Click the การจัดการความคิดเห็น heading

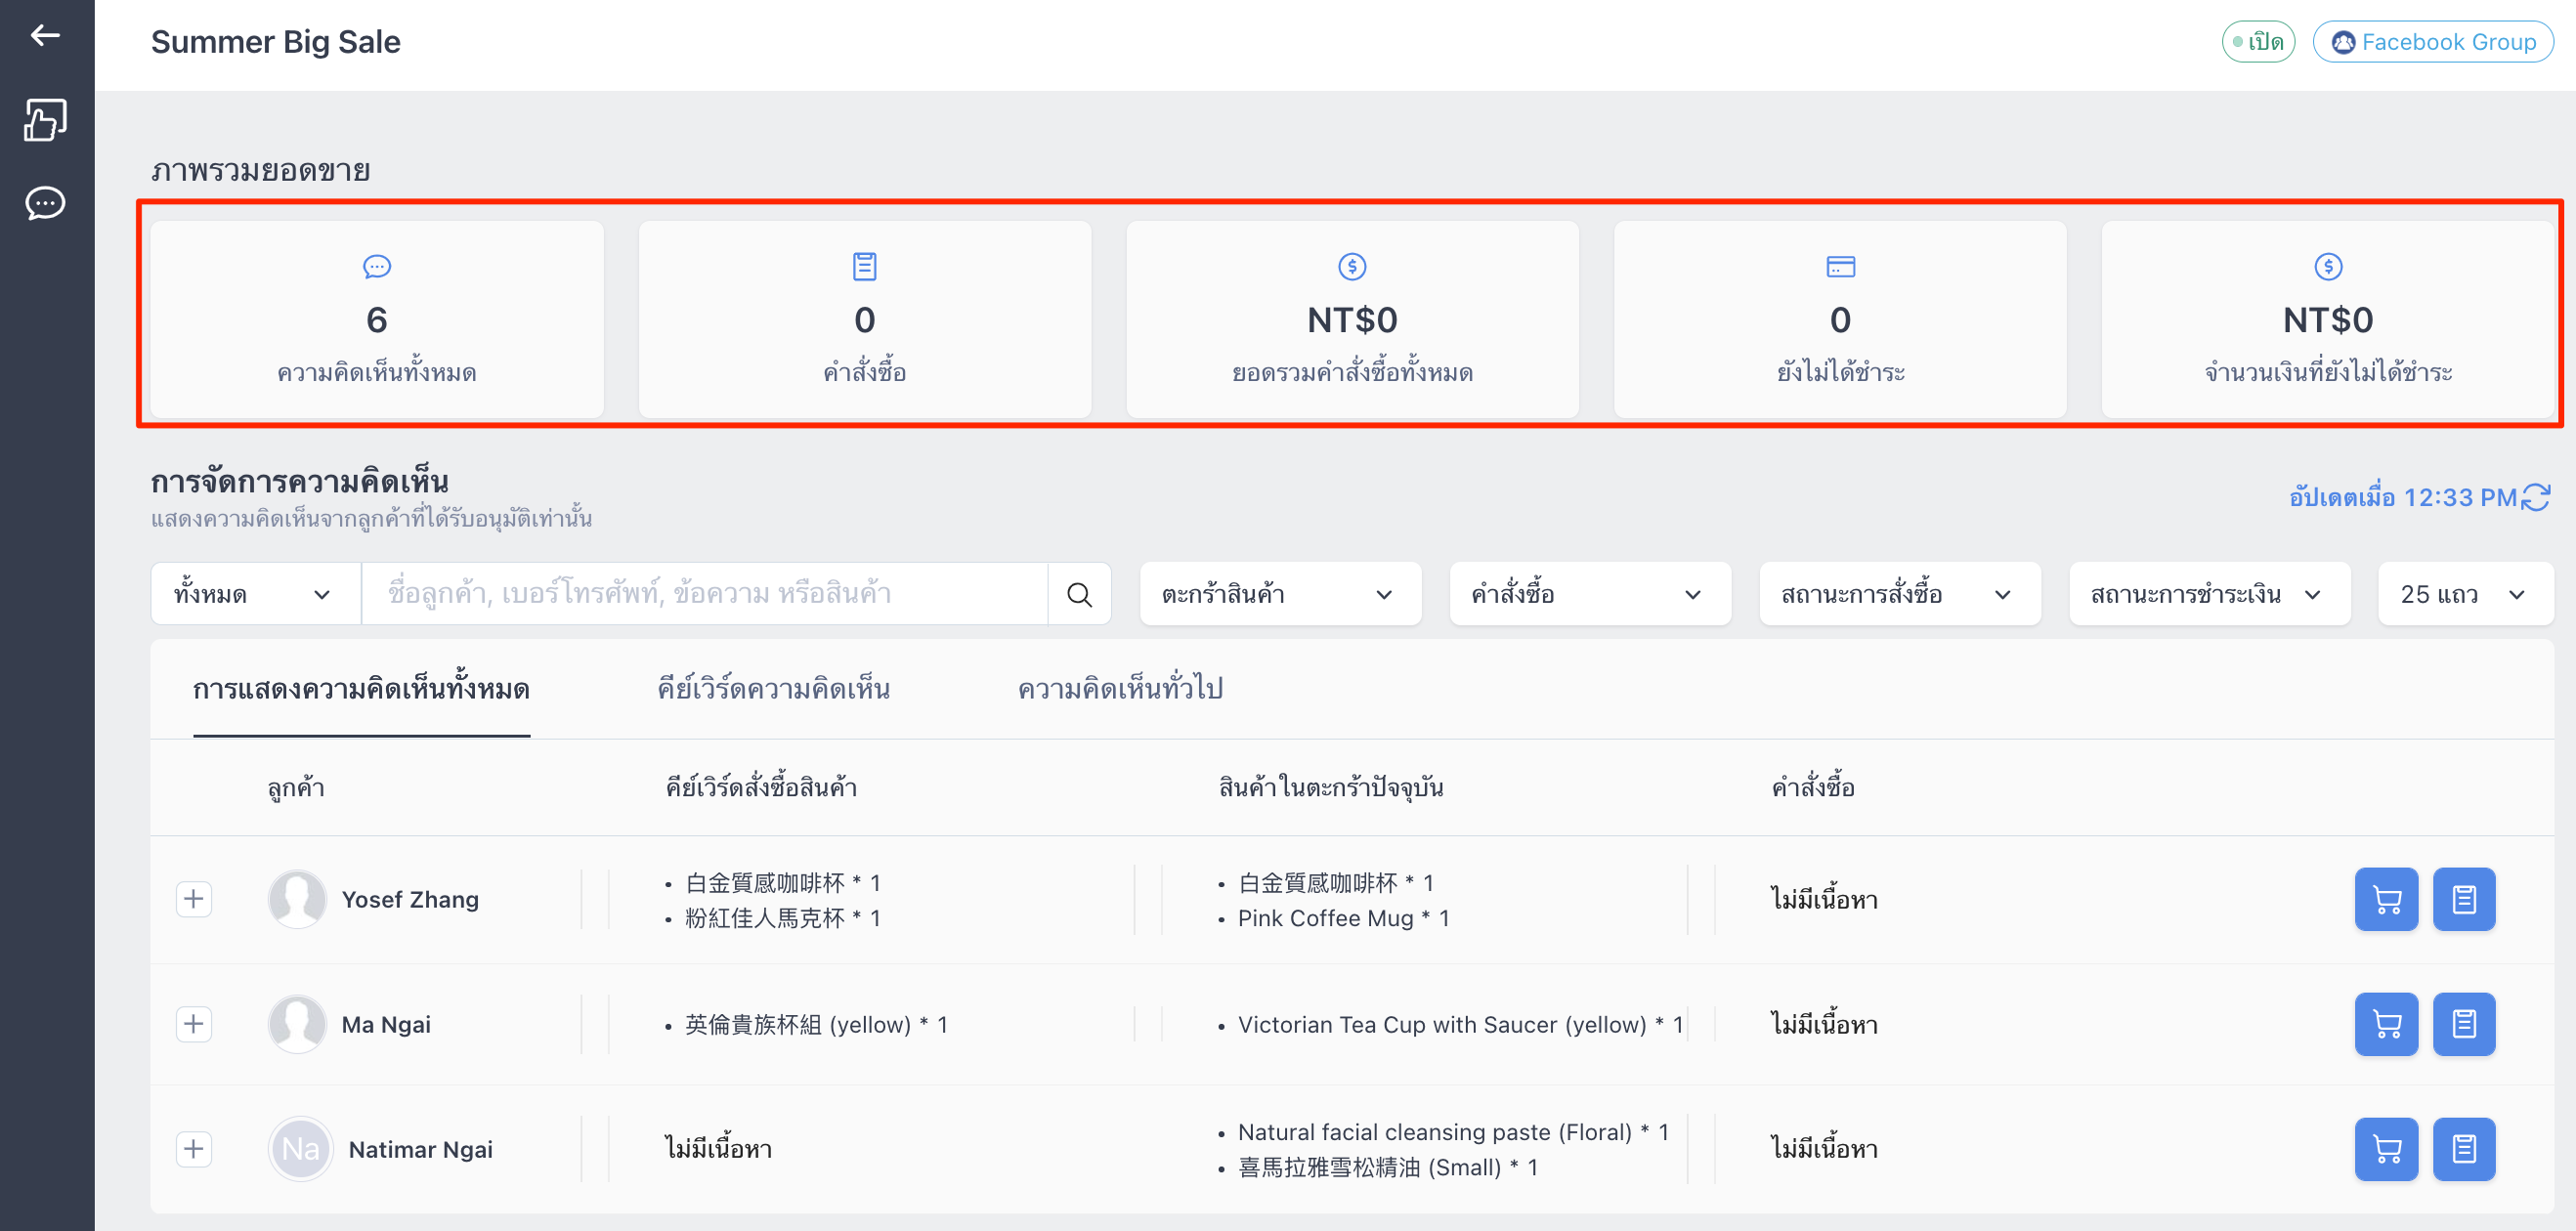[x=300, y=482]
